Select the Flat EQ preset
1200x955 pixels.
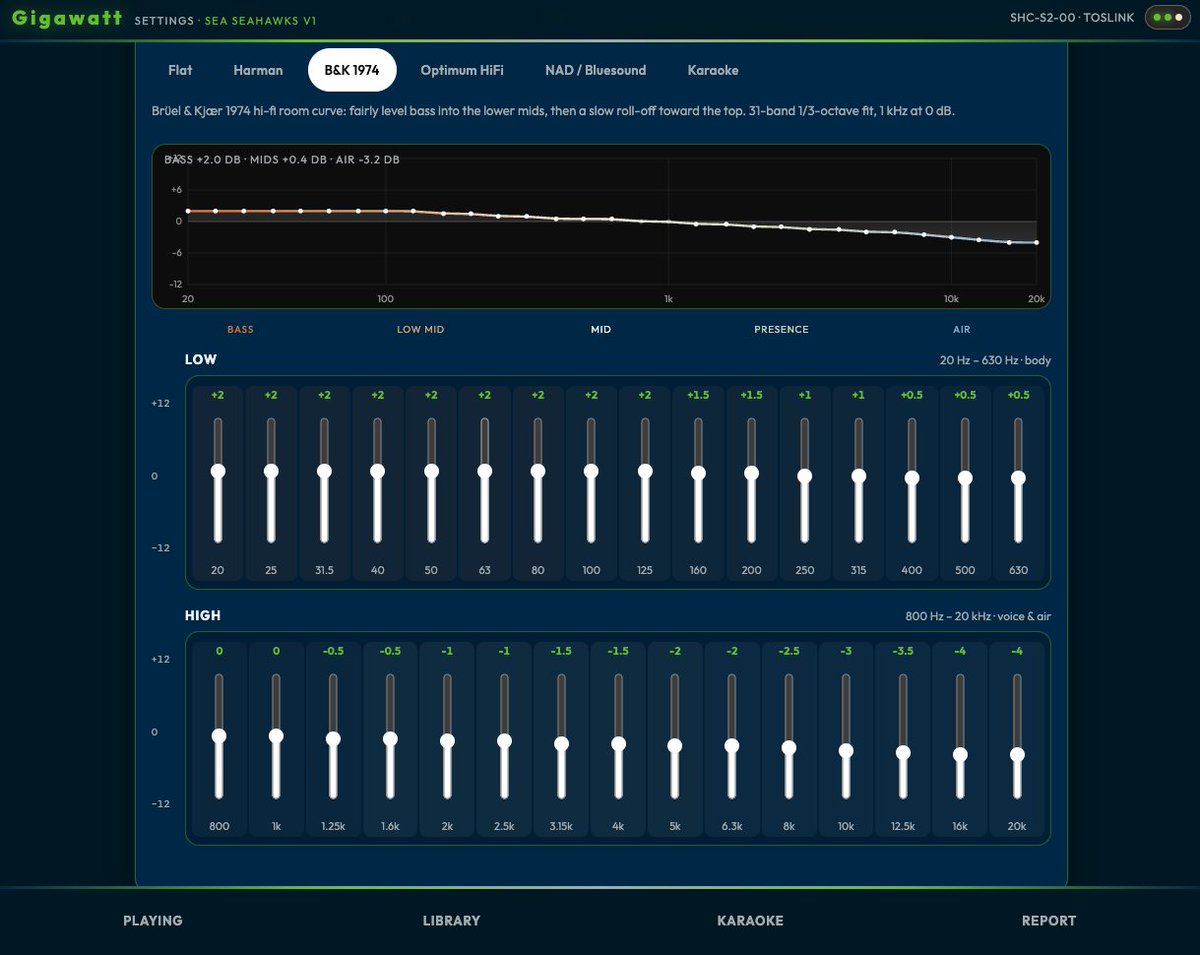[180, 70]
